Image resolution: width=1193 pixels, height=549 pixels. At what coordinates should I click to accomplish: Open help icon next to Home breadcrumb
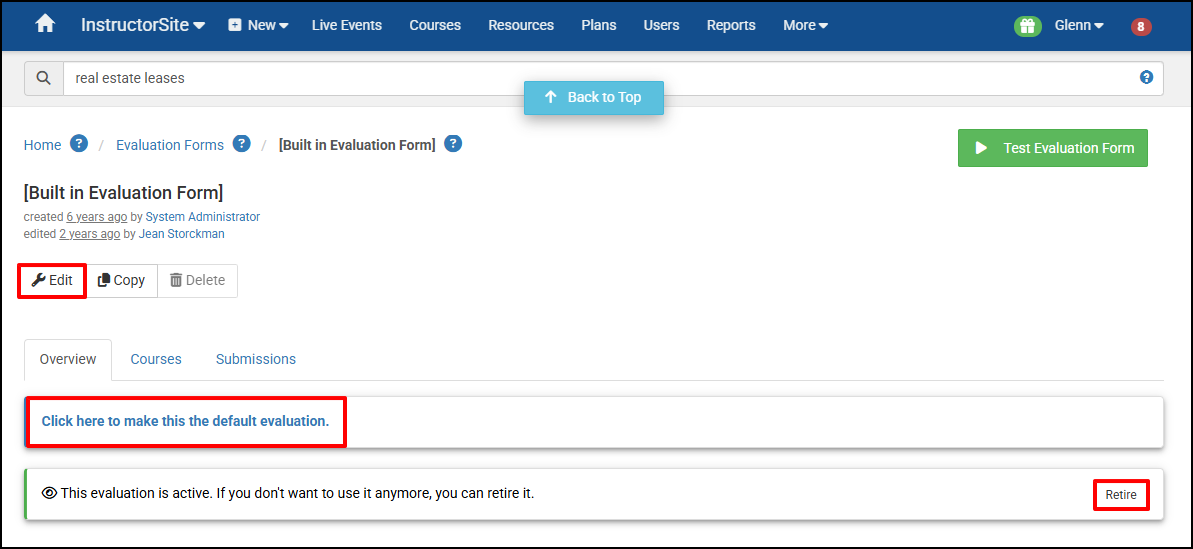coord(79,144)
